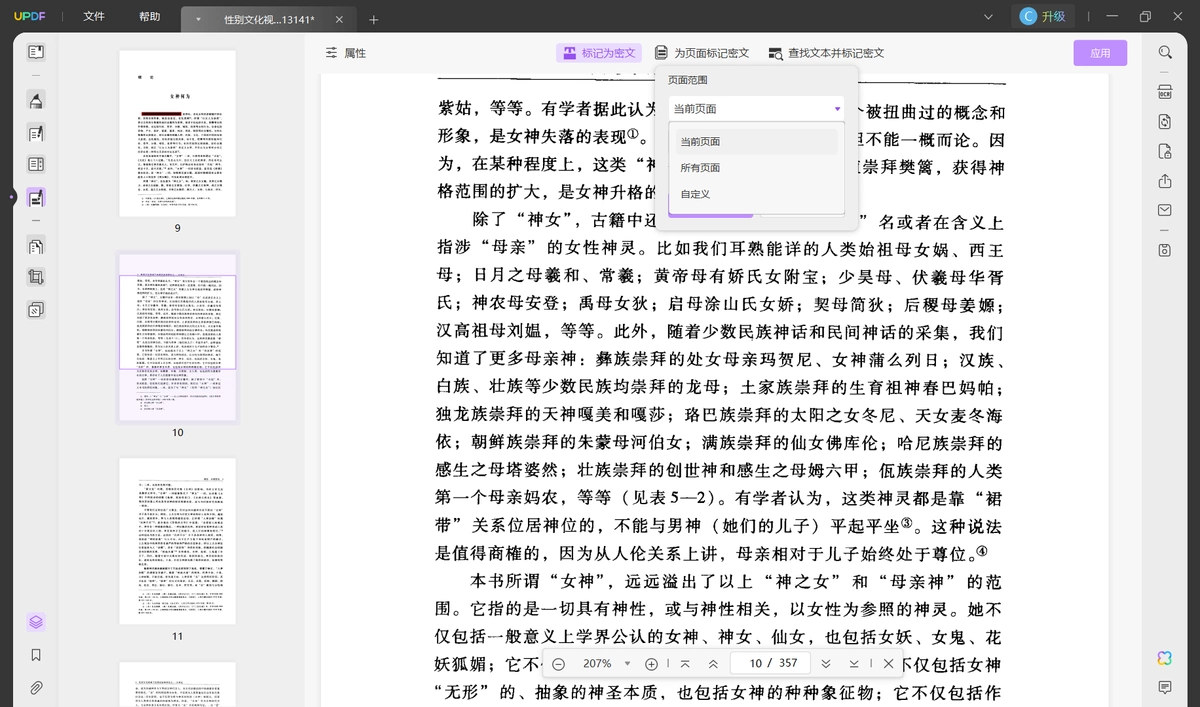Open the 帮助 menu
The width and height of the screenshot is (1200, 707).
149,17
